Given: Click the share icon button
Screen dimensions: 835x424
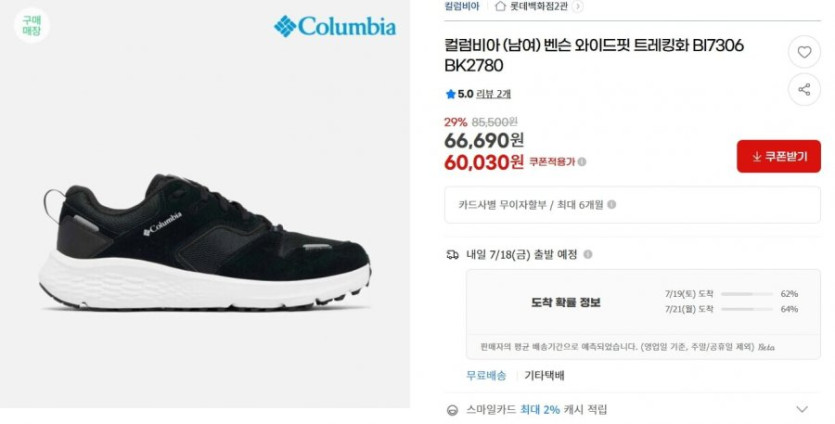Looking at the screenshot, I should [804, 89].
